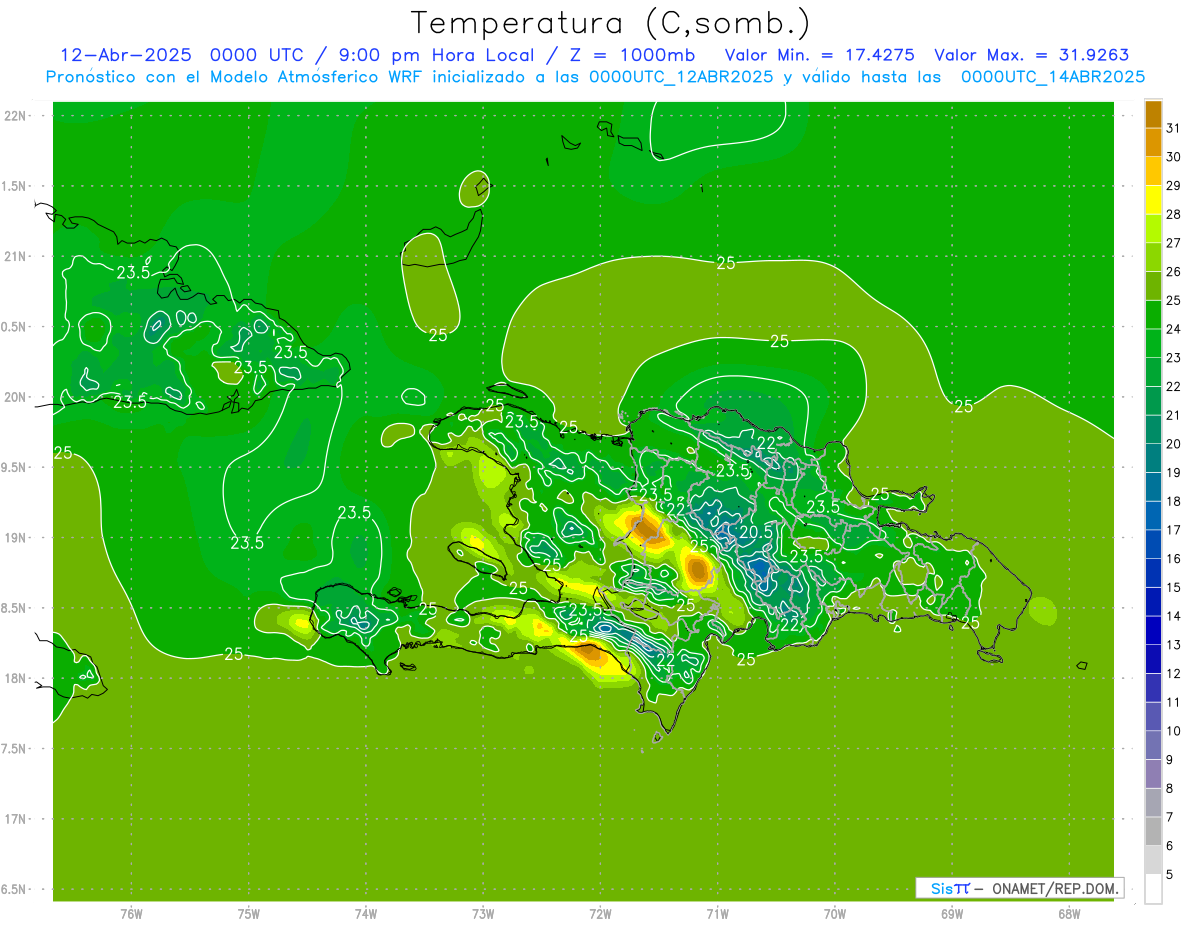Viewport: 1200px width, 927px height.
Task: Click longitude axis label '71W'
Action: point(717,914)
